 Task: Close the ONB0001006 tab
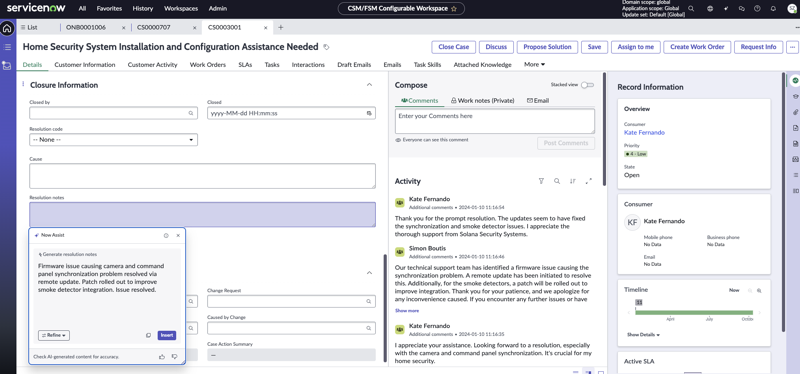[123, 28]
